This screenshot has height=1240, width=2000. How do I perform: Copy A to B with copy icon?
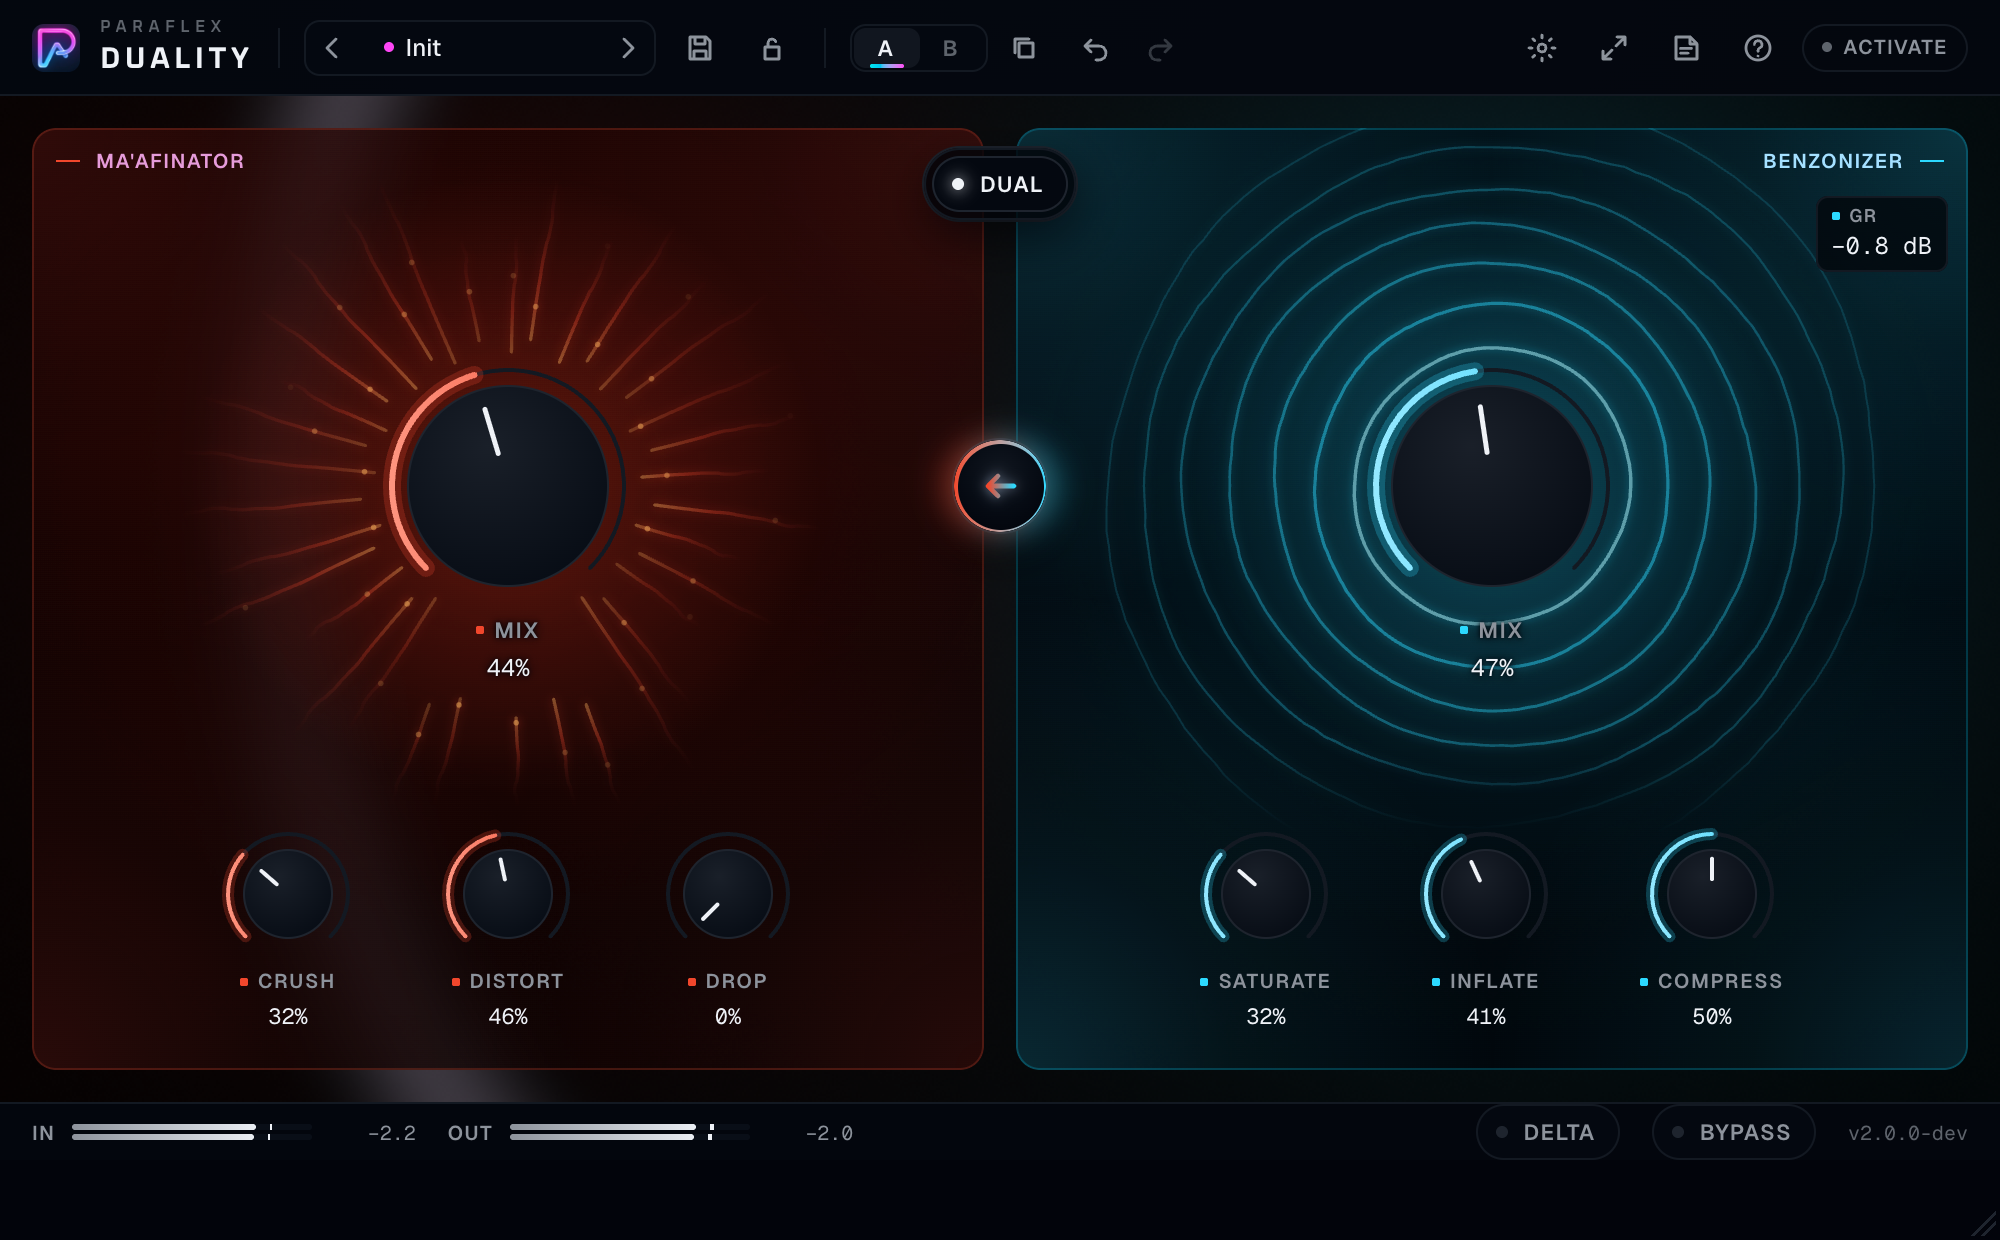coord(1024,48)
